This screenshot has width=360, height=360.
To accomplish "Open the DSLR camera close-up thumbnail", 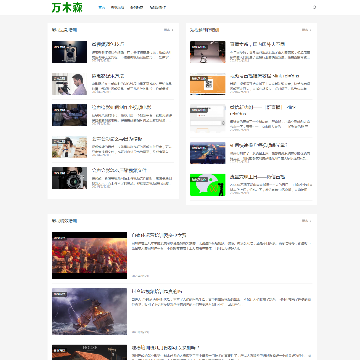I will click(x=69, y=178).
